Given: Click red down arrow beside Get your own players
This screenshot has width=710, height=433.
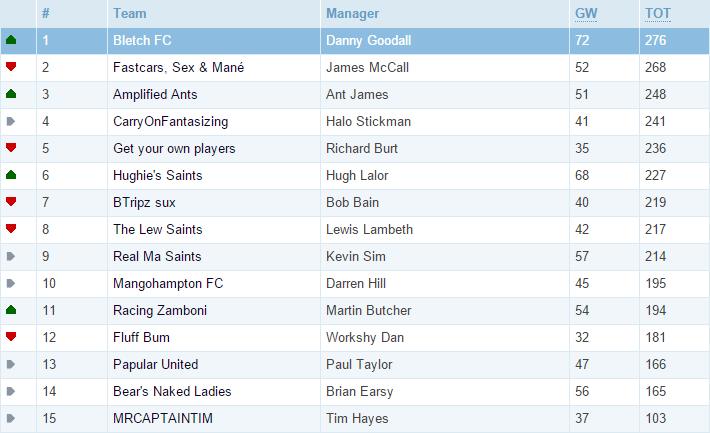Looking at the screenshot, I should pyautogui.click(x=11, y=147).
